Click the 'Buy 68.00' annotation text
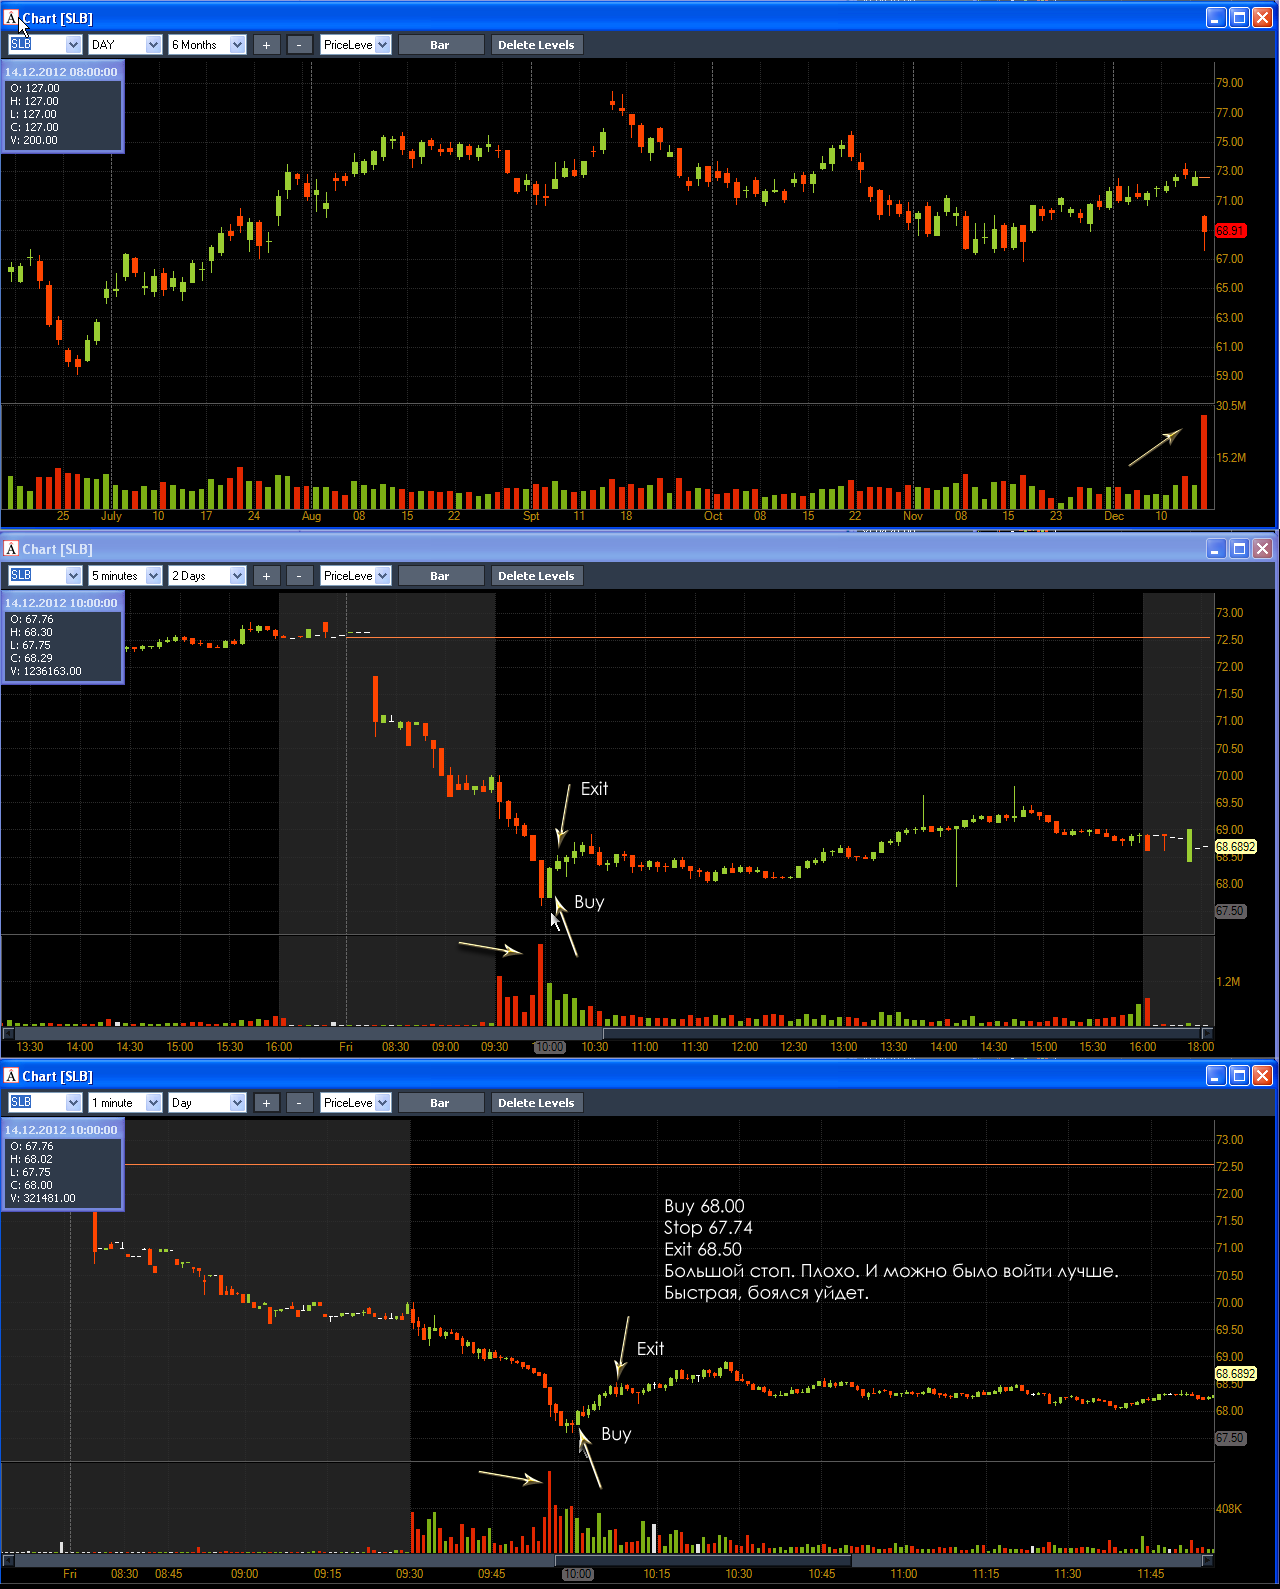 point(704,1206)
